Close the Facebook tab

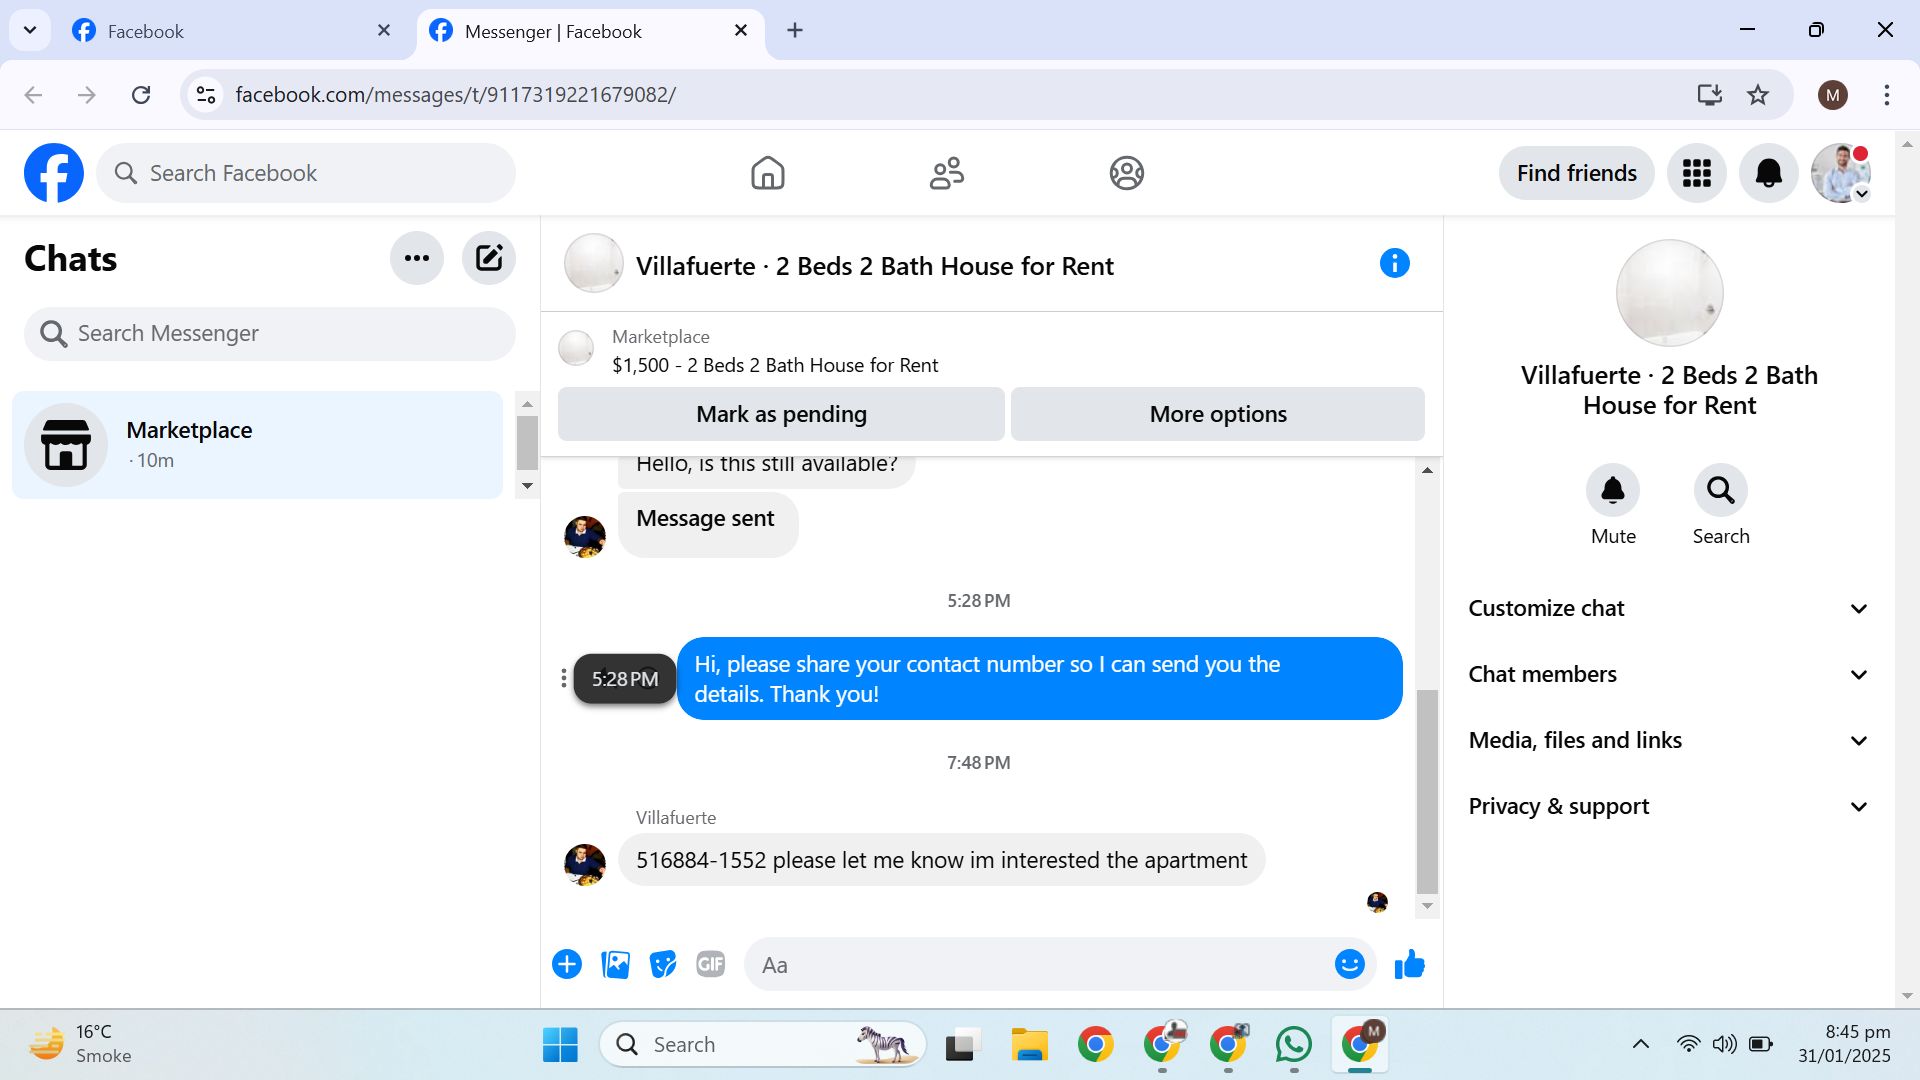(384, 31)
